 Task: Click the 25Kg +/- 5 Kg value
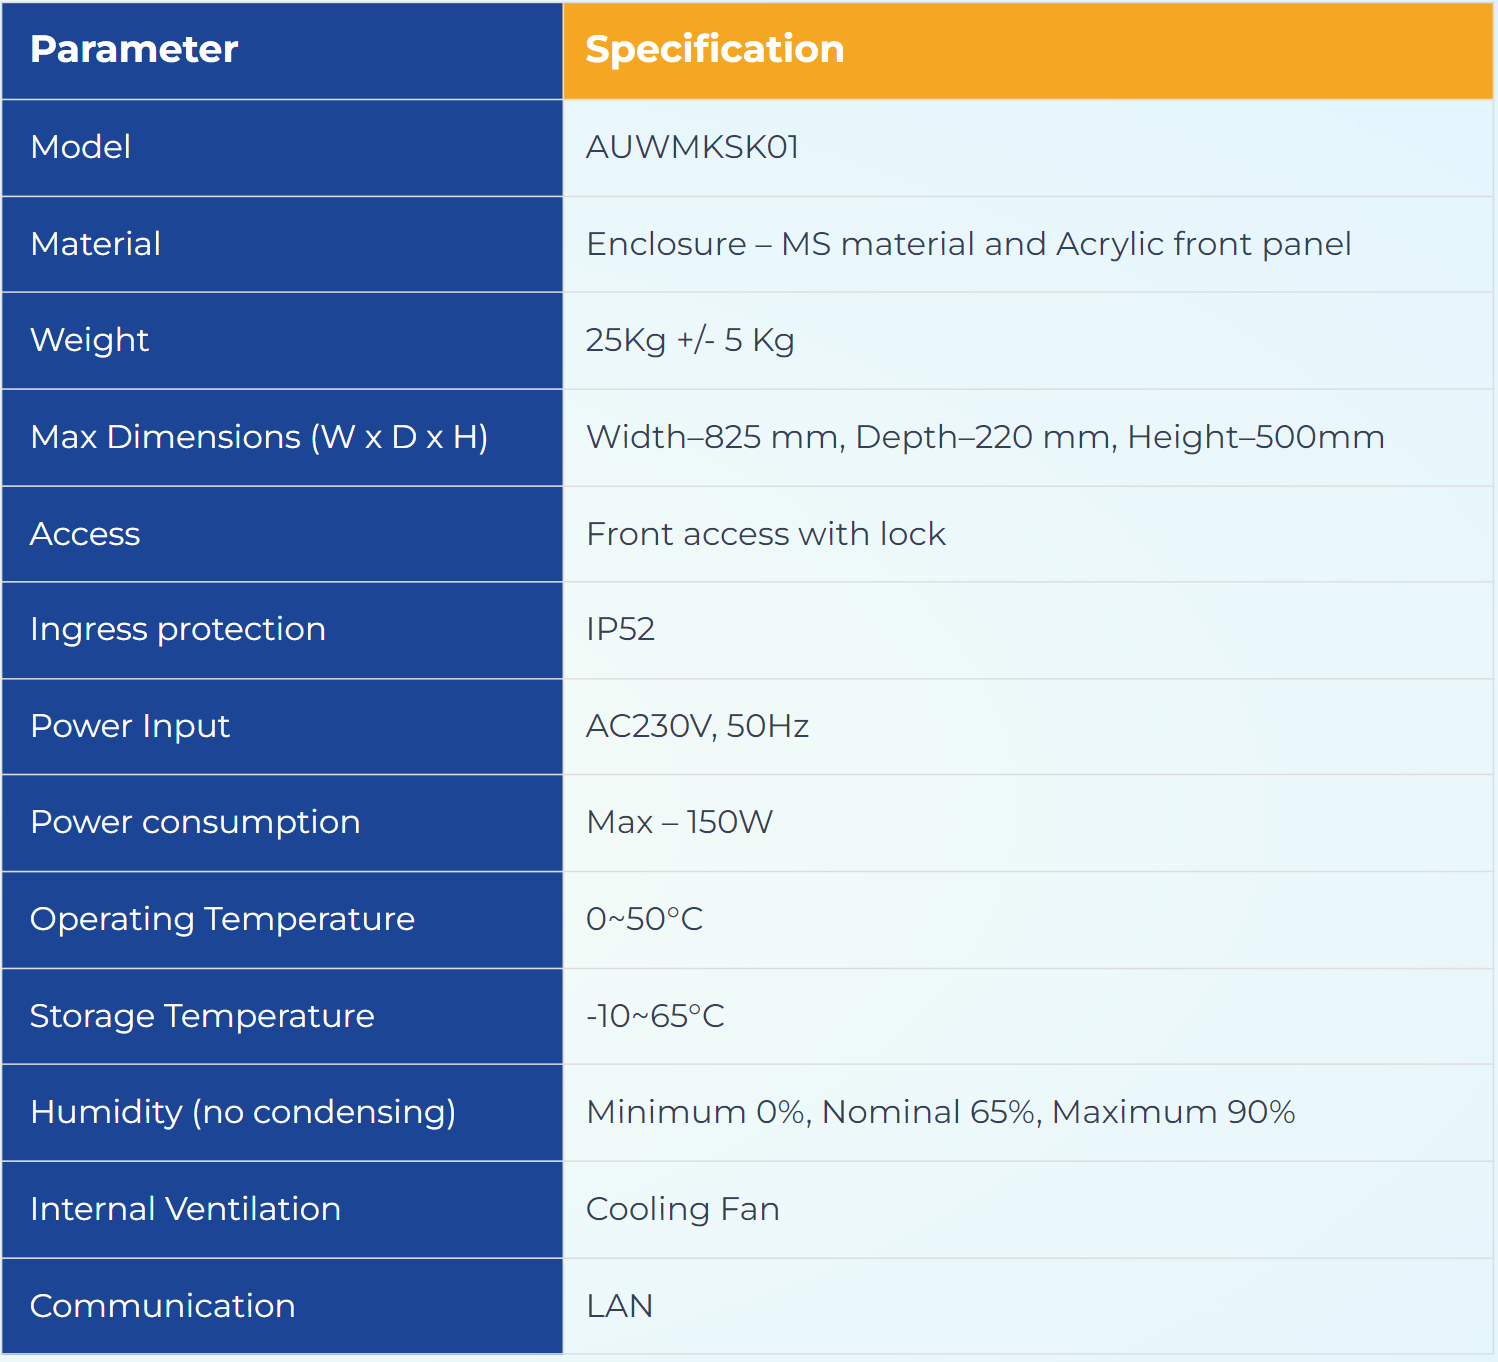click(689, 340)
